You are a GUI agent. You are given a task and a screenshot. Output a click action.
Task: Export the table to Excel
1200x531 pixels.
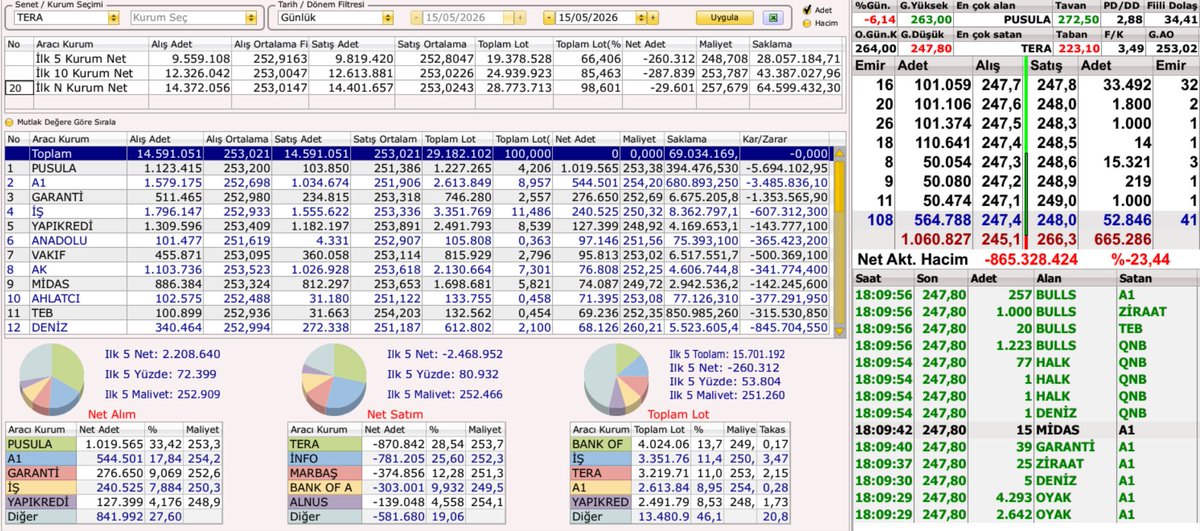772,18
